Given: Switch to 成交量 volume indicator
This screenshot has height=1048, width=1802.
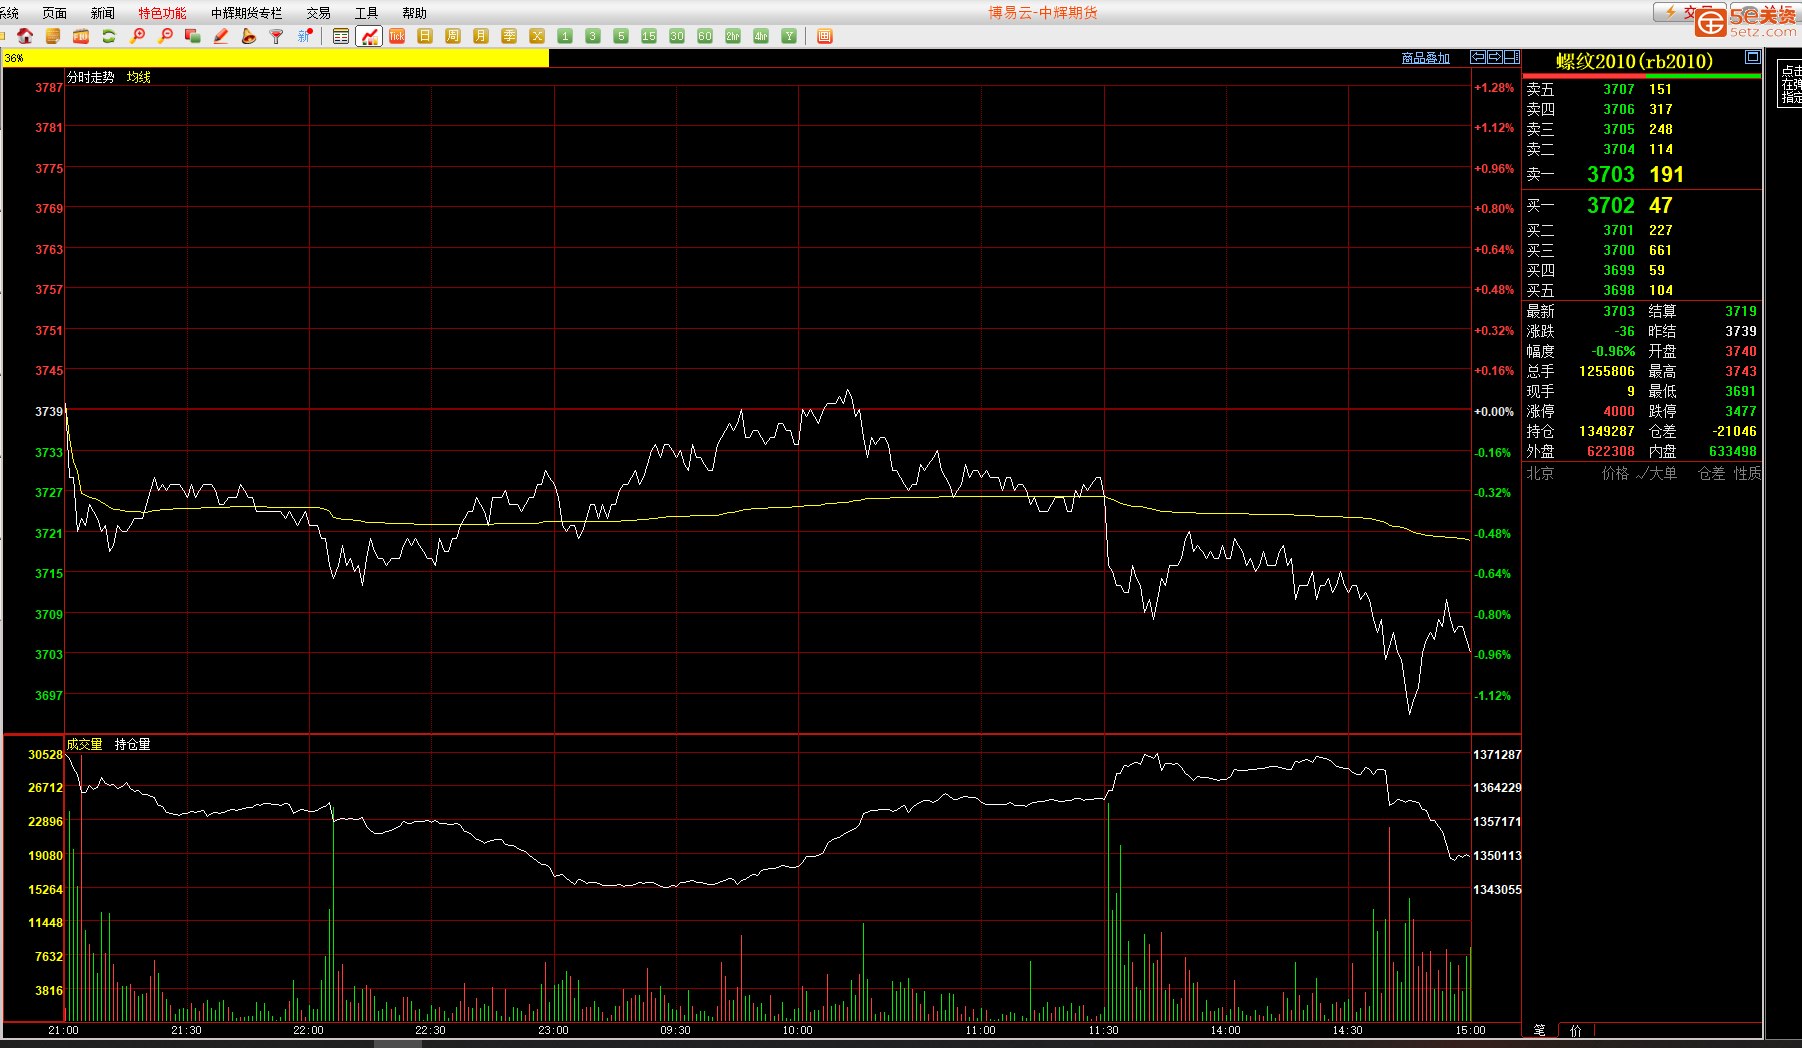Looking at the screenshot, I should tap(85, 744).
